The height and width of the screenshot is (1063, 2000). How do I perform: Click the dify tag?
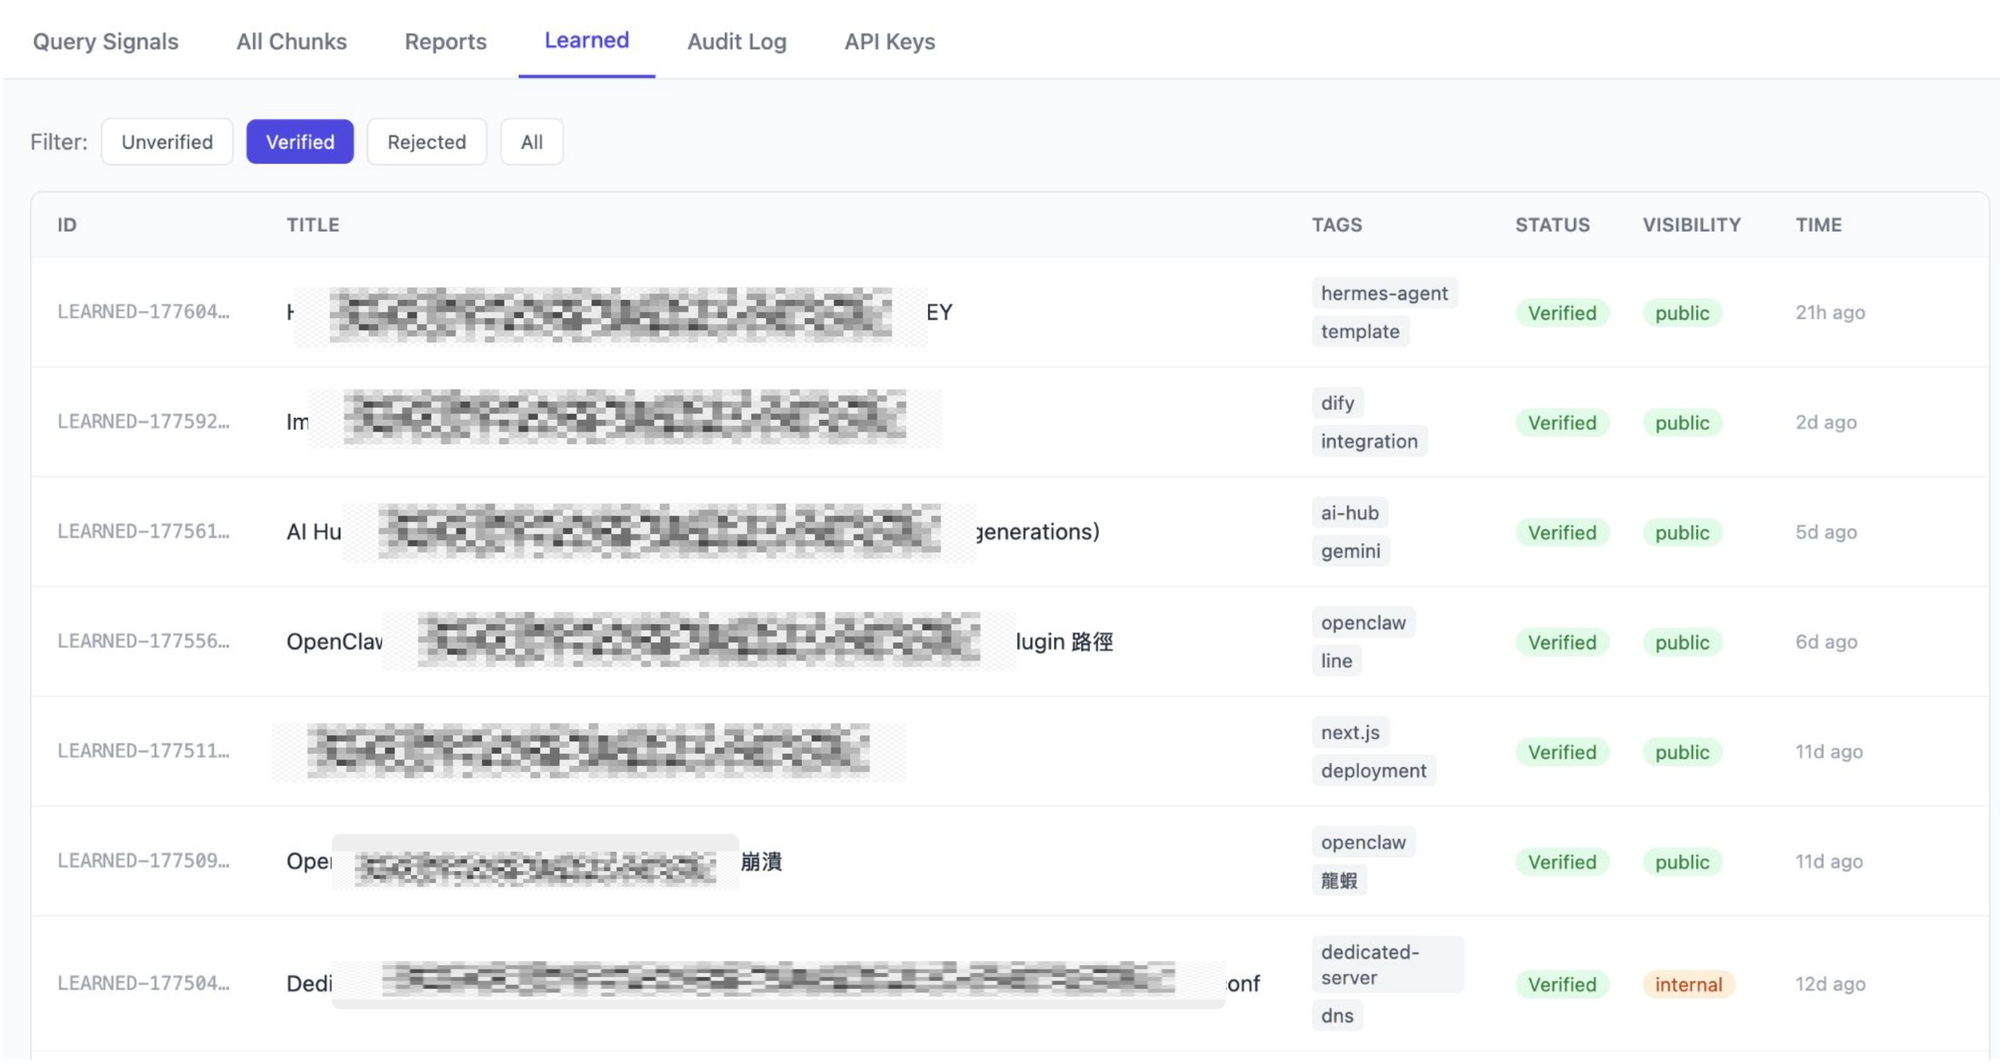(1337, 403)
